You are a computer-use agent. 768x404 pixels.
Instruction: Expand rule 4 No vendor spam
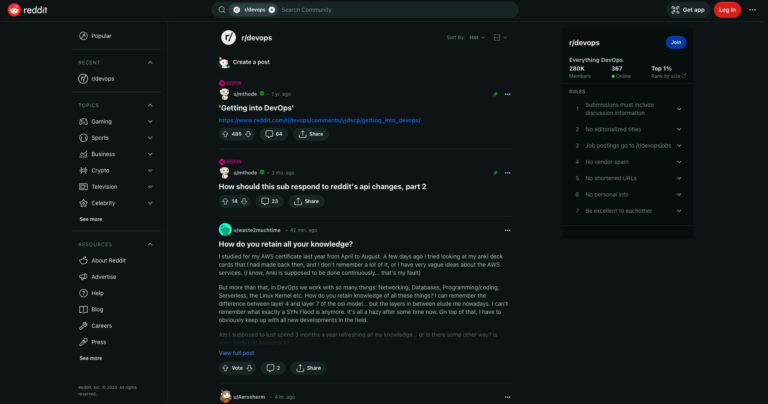pyautogui.click(x=679, y=162)
